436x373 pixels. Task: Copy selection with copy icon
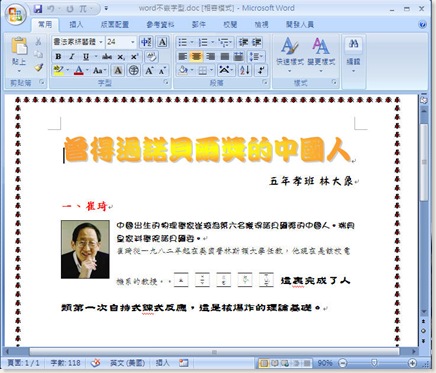click(x=39, y=54)
